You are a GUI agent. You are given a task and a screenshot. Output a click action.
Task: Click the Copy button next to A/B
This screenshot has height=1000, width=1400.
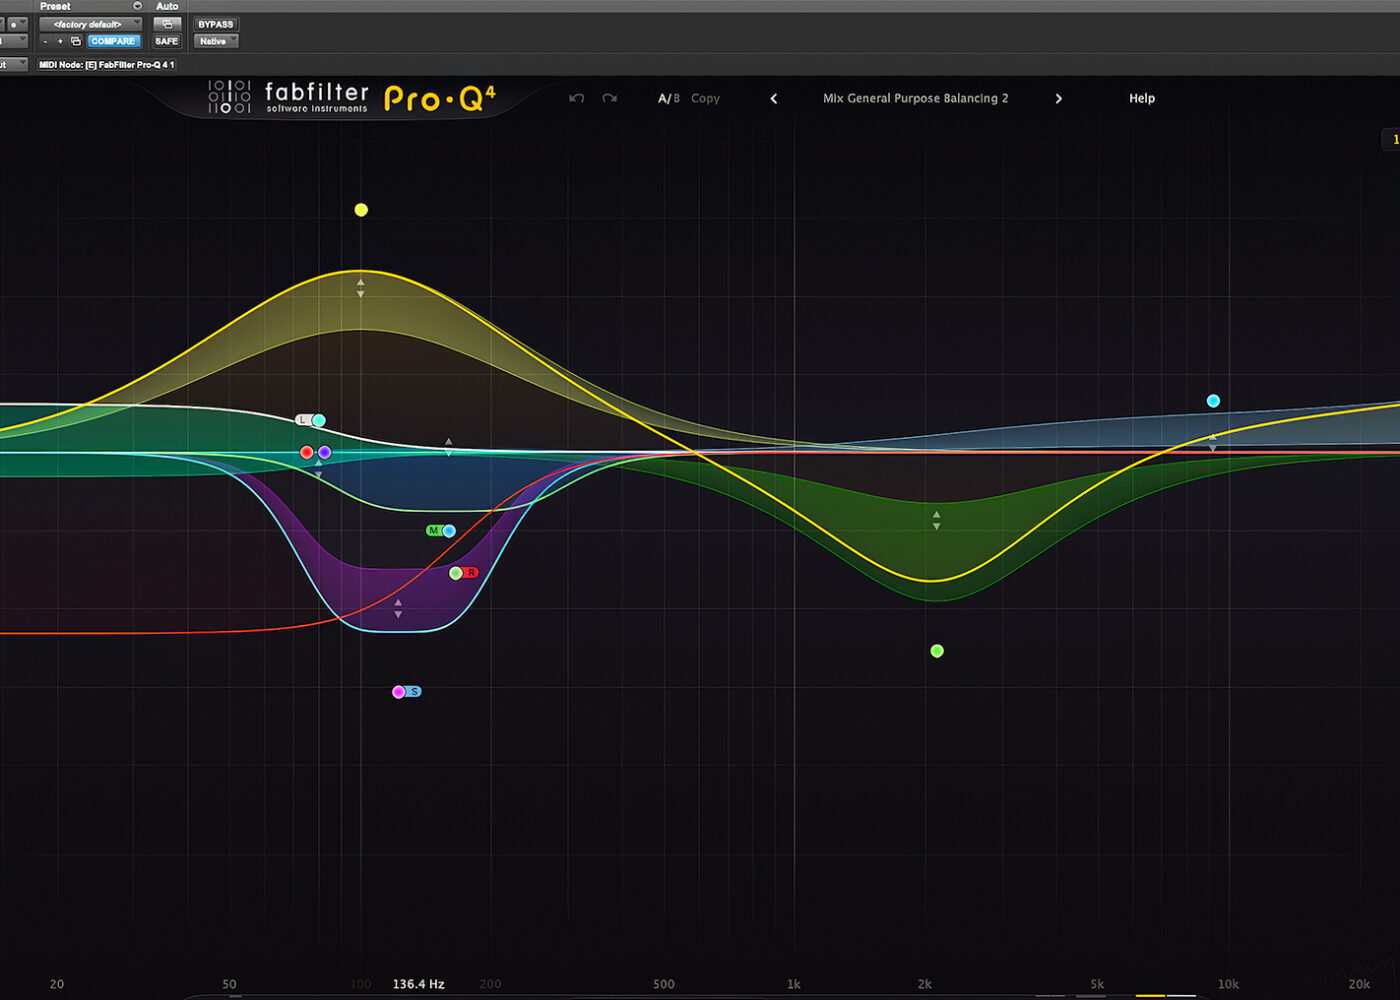coord(705,98)
